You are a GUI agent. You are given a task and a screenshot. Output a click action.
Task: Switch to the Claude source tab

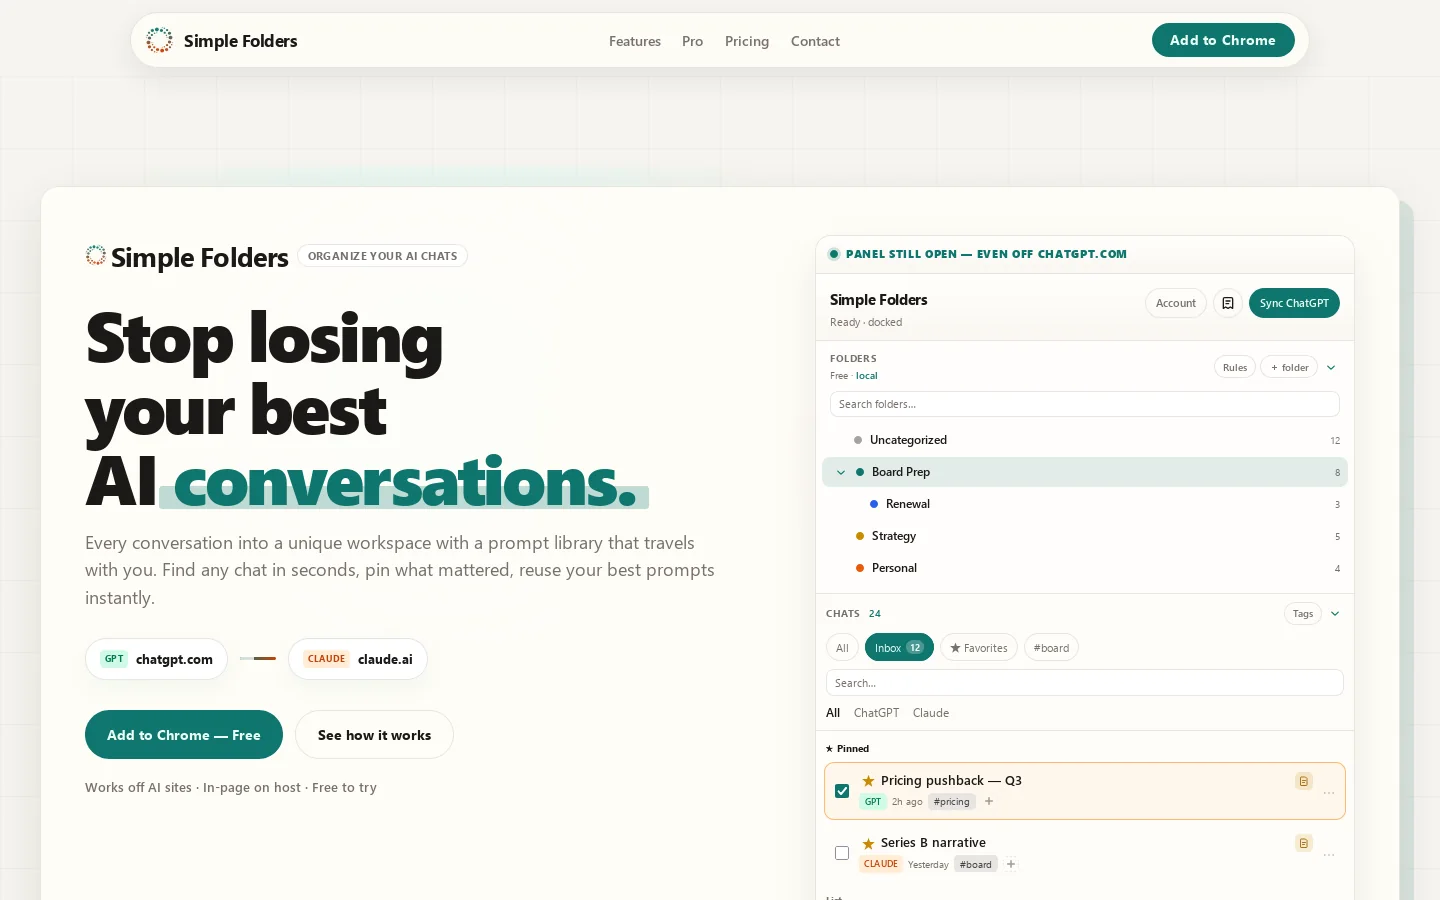tap(931, 713)
